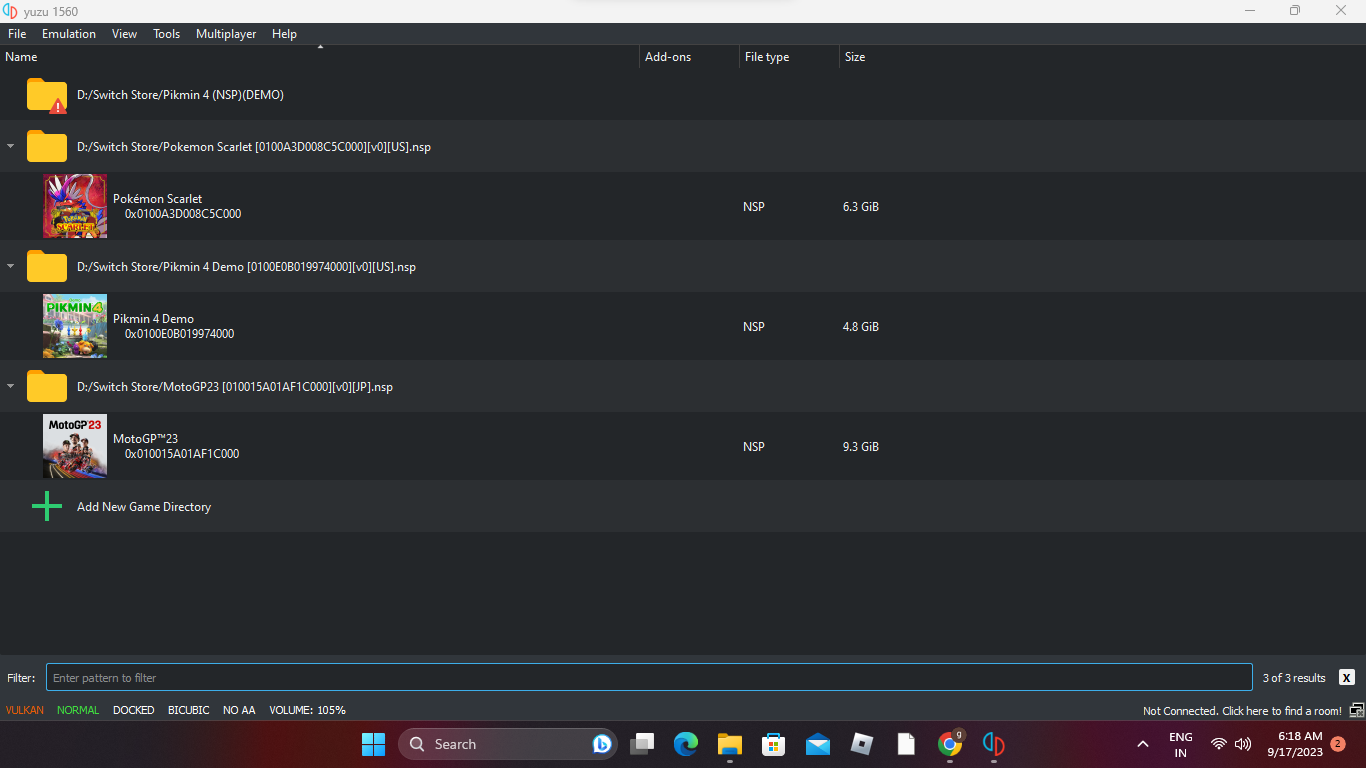Screen dimensions: 1366x768
Task: Click the green plus Add New Game Directory icon
Action: 47,506
